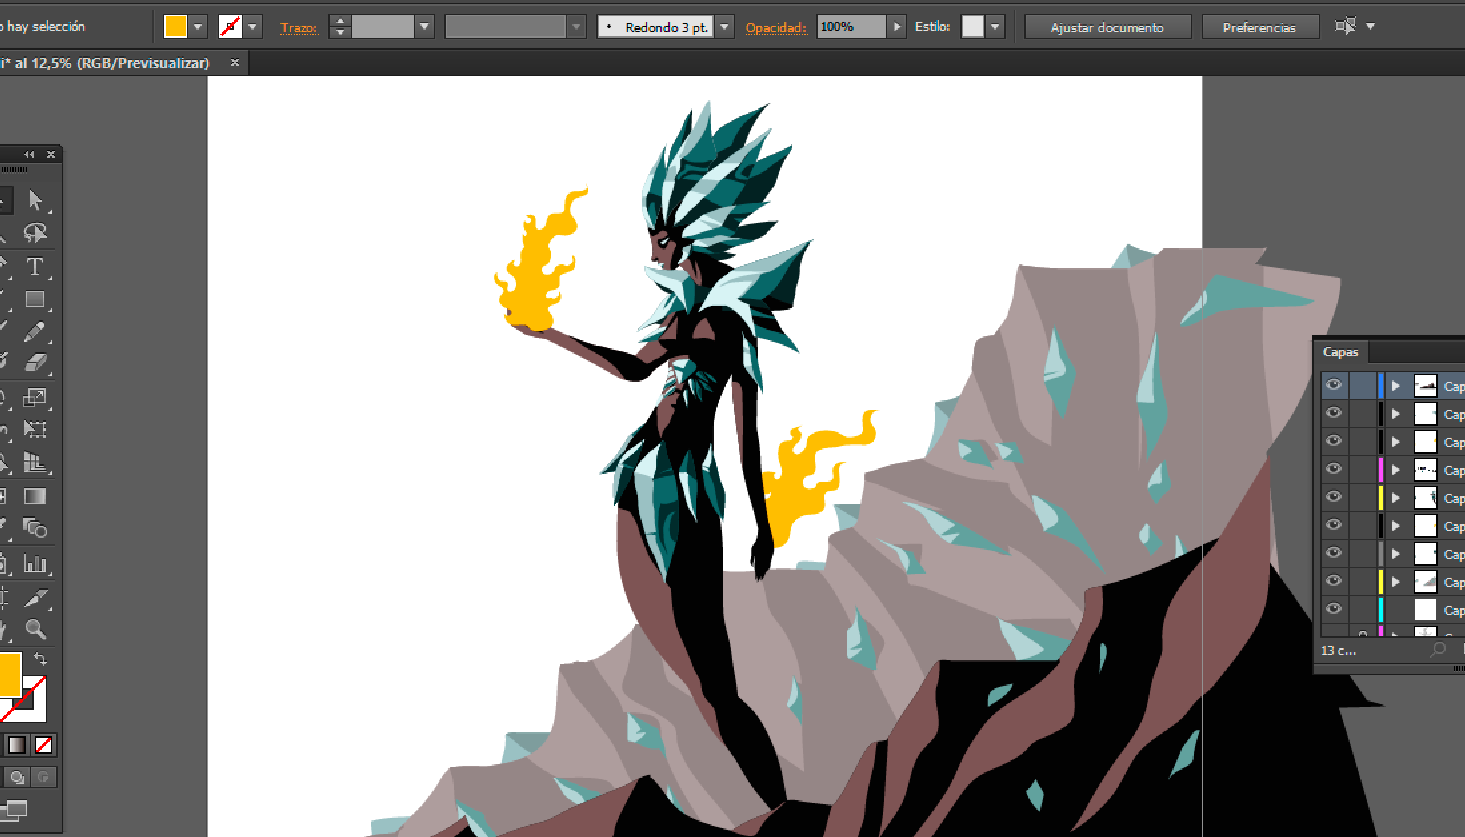The width and height of the screenshot is (1465, 837).
Task: Click the thumbnail of the blue-coded layer
Action: tap(1425, 385)
